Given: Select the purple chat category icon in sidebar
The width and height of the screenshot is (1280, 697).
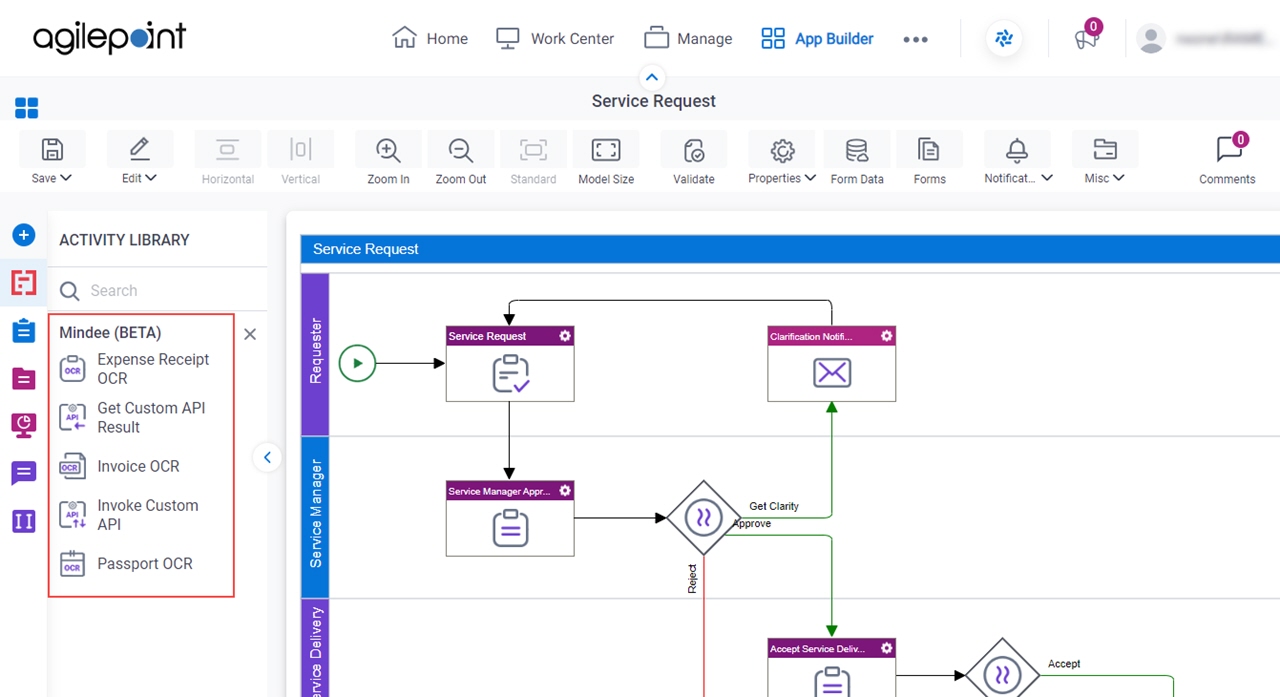Looking at the screenshot, I should [24, 473].
